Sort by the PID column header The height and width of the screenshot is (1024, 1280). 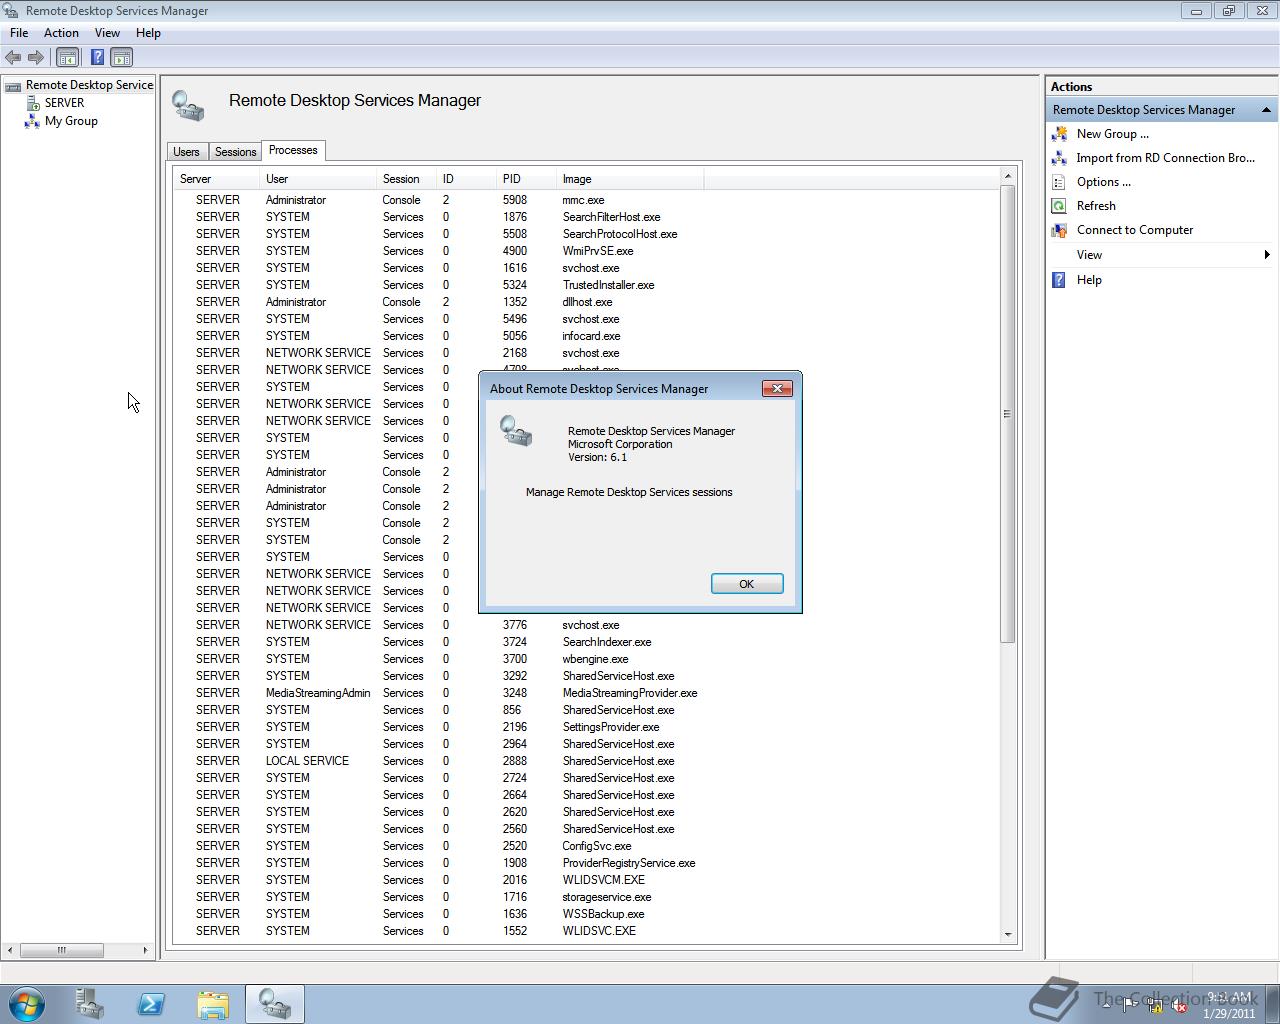click(526, 179)
